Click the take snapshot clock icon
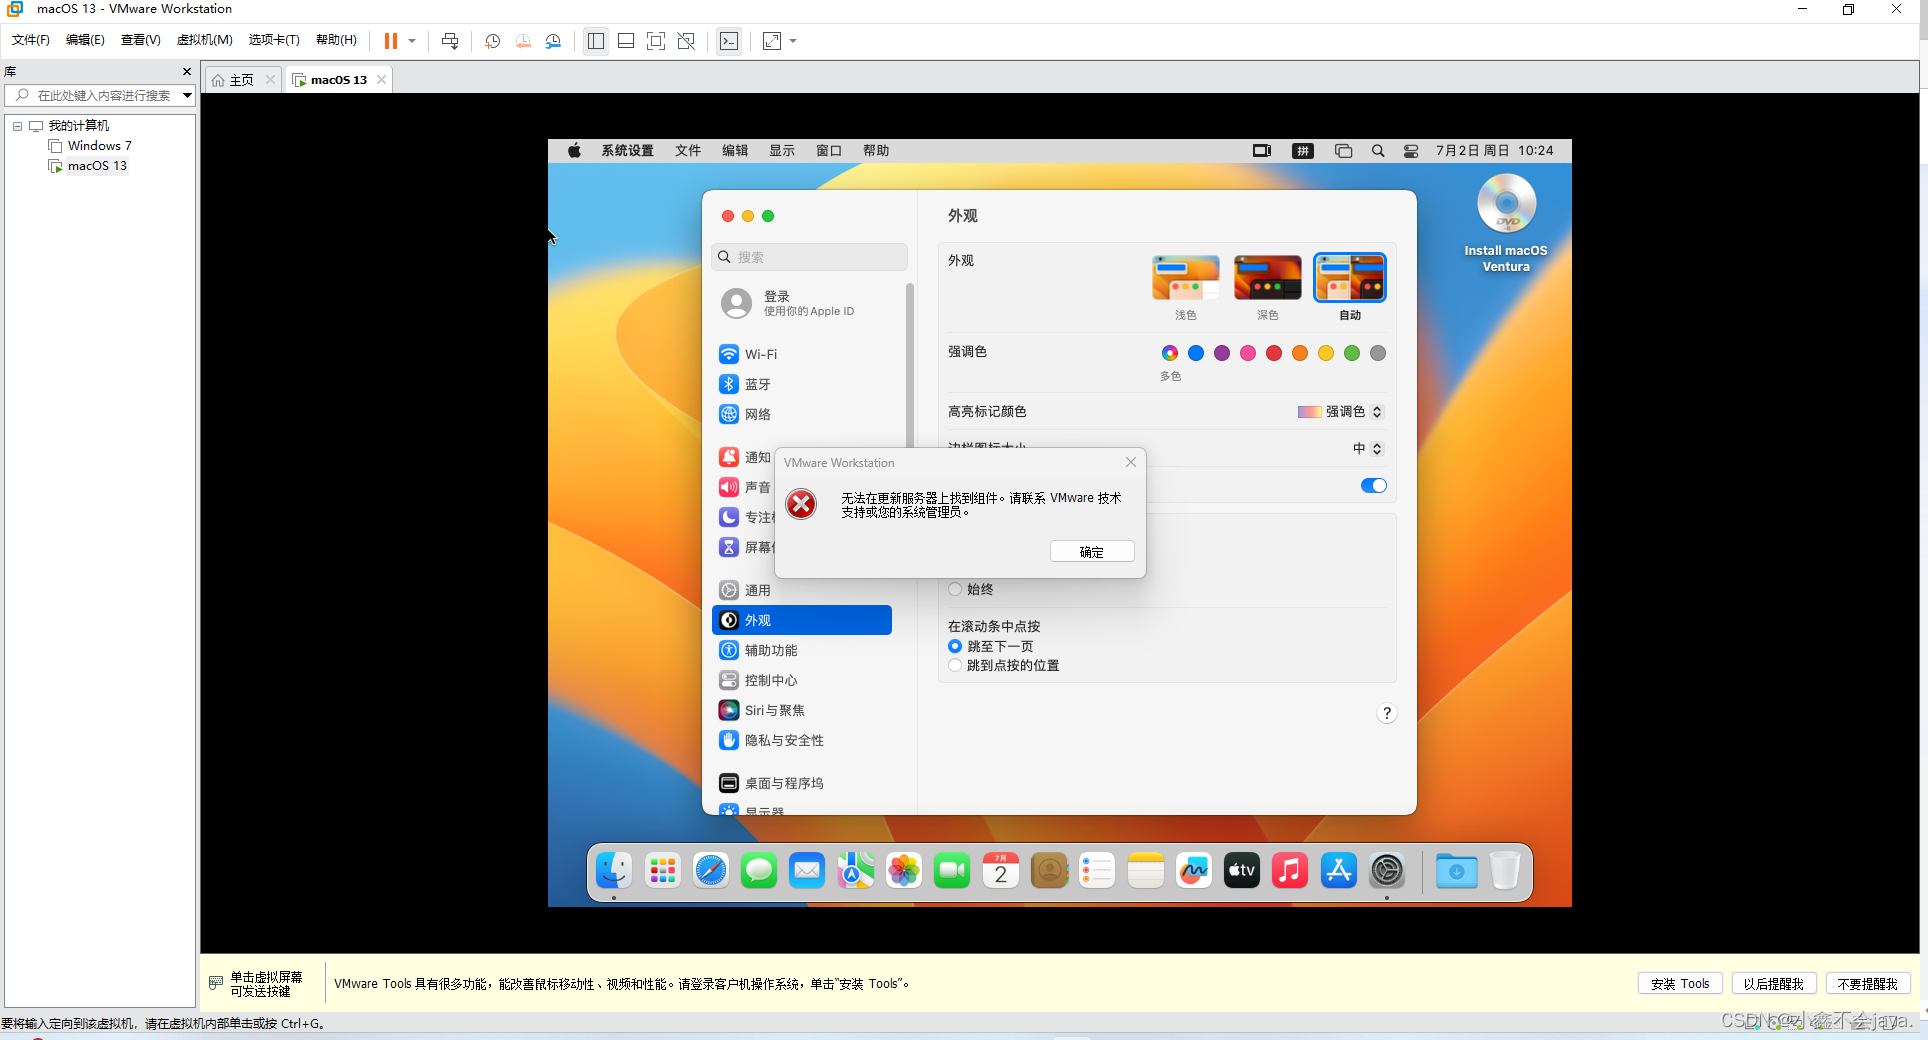Image resolution: width=1928 pixels, height=1040 pixels. click(492, 41)
